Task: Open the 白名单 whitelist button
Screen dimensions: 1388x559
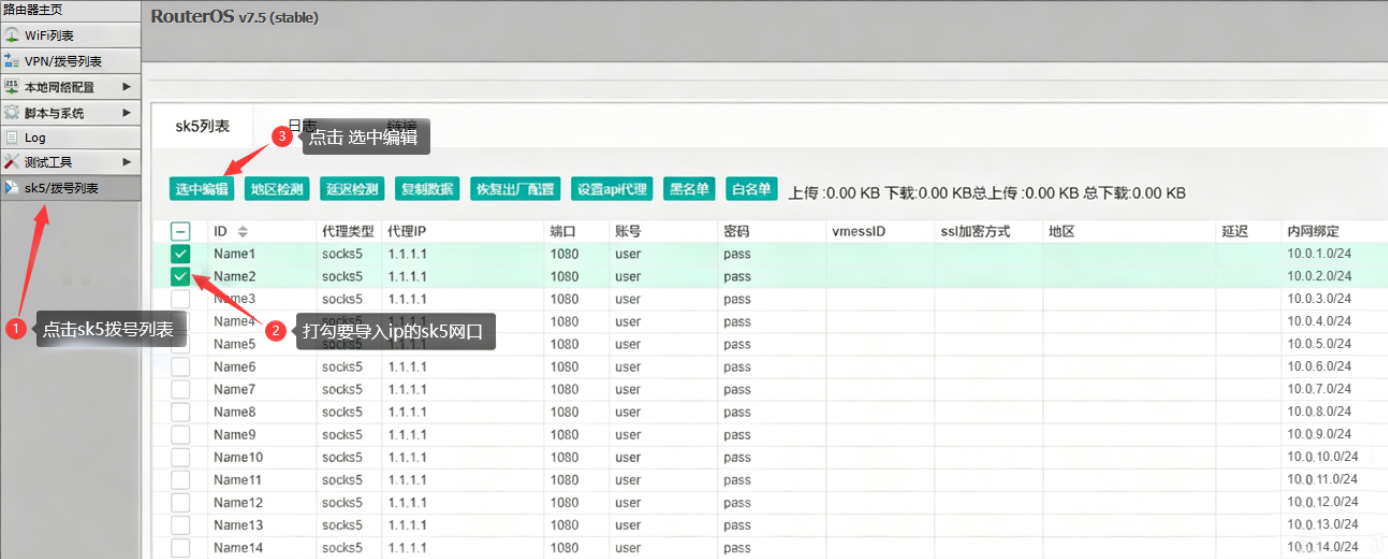Action: [751, 189]
